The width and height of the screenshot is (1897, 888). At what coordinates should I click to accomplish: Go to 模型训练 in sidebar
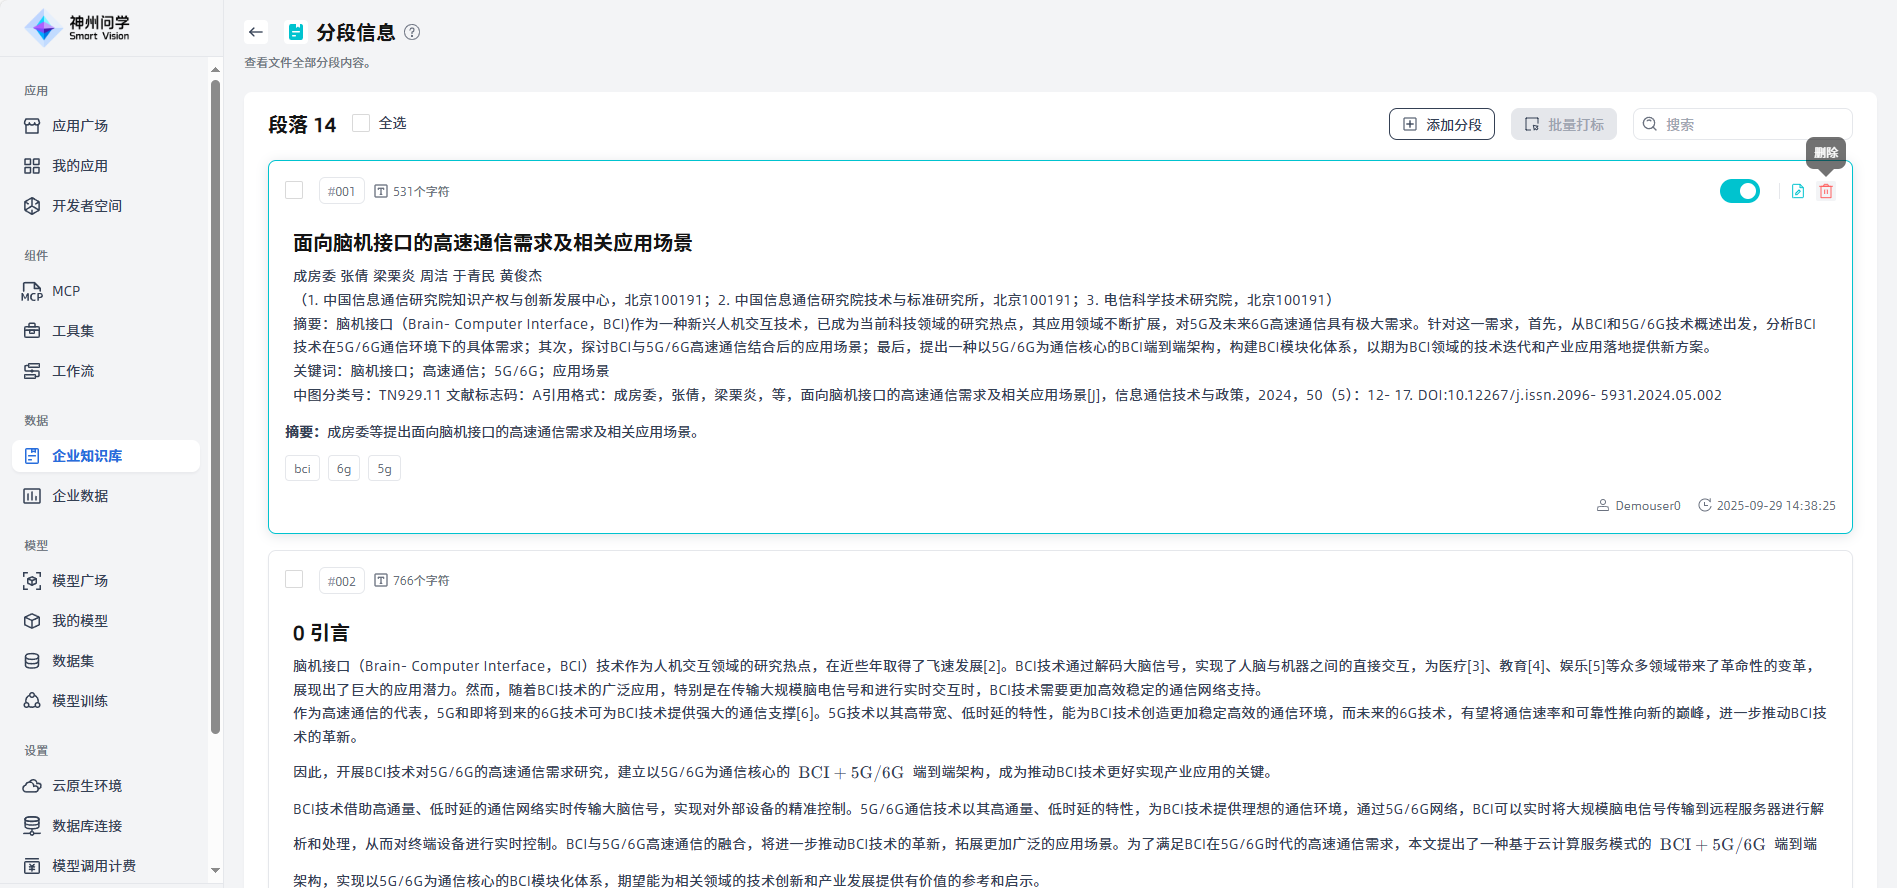coord(80,701)
